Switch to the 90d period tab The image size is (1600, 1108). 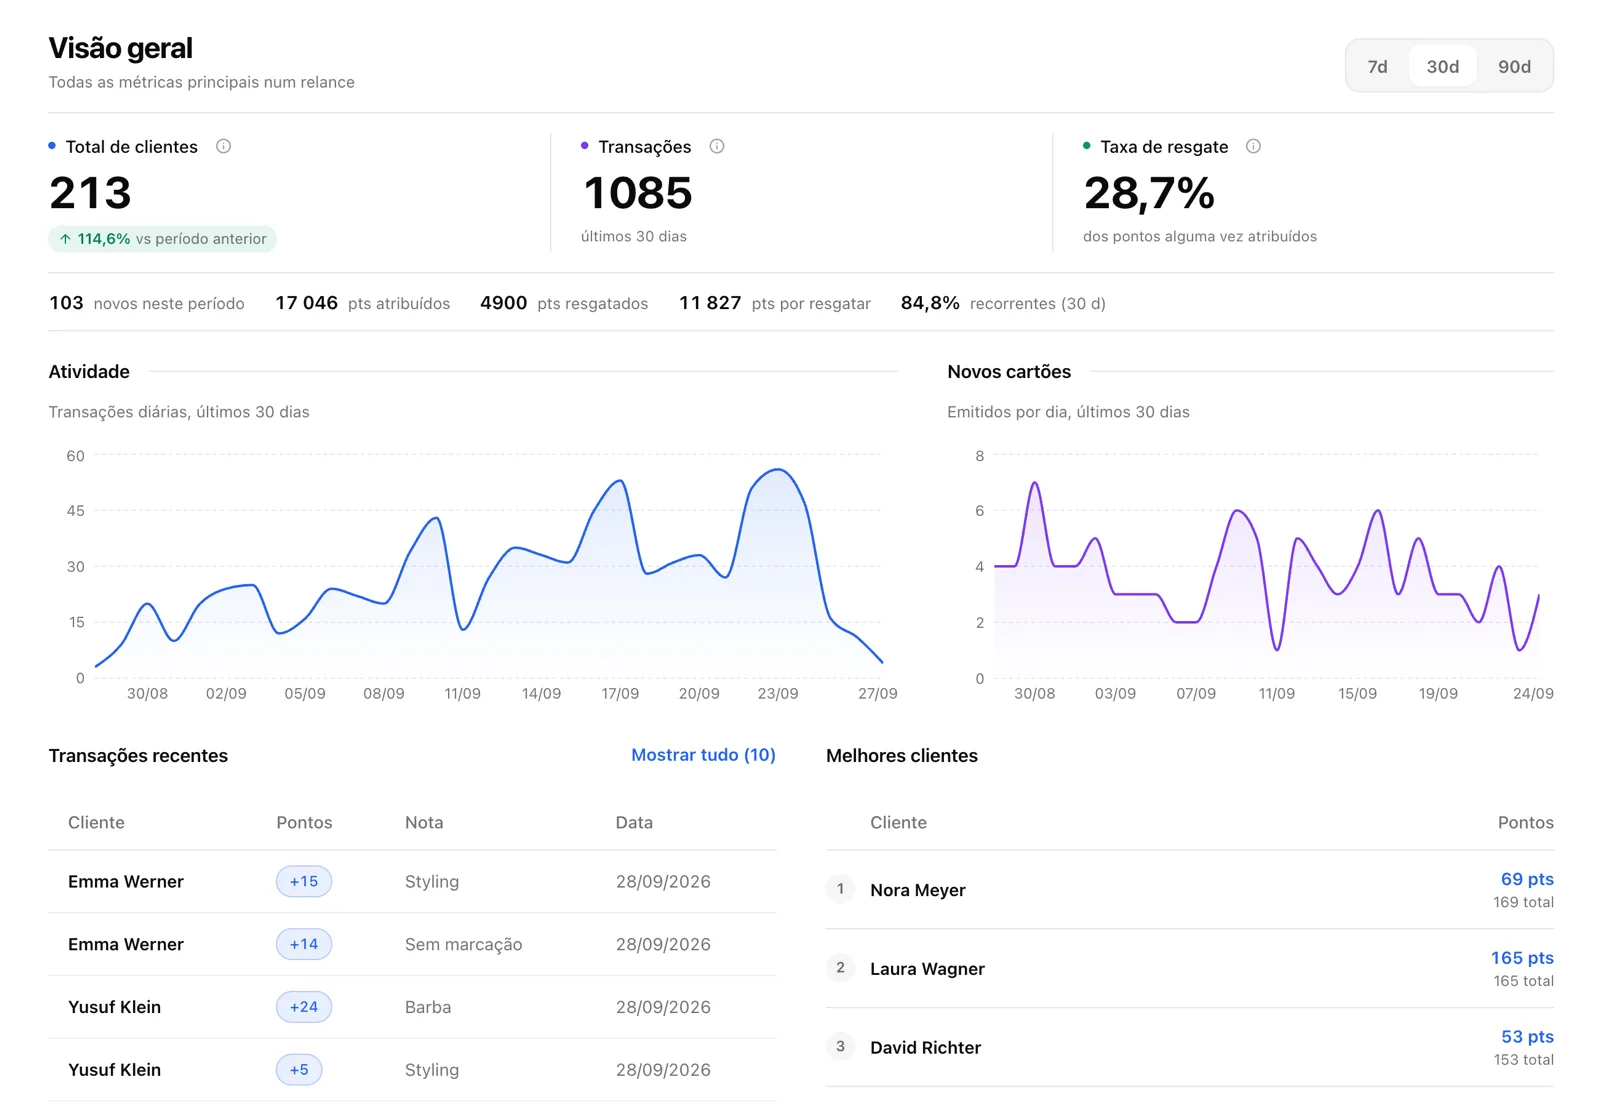pos(1514,66)
